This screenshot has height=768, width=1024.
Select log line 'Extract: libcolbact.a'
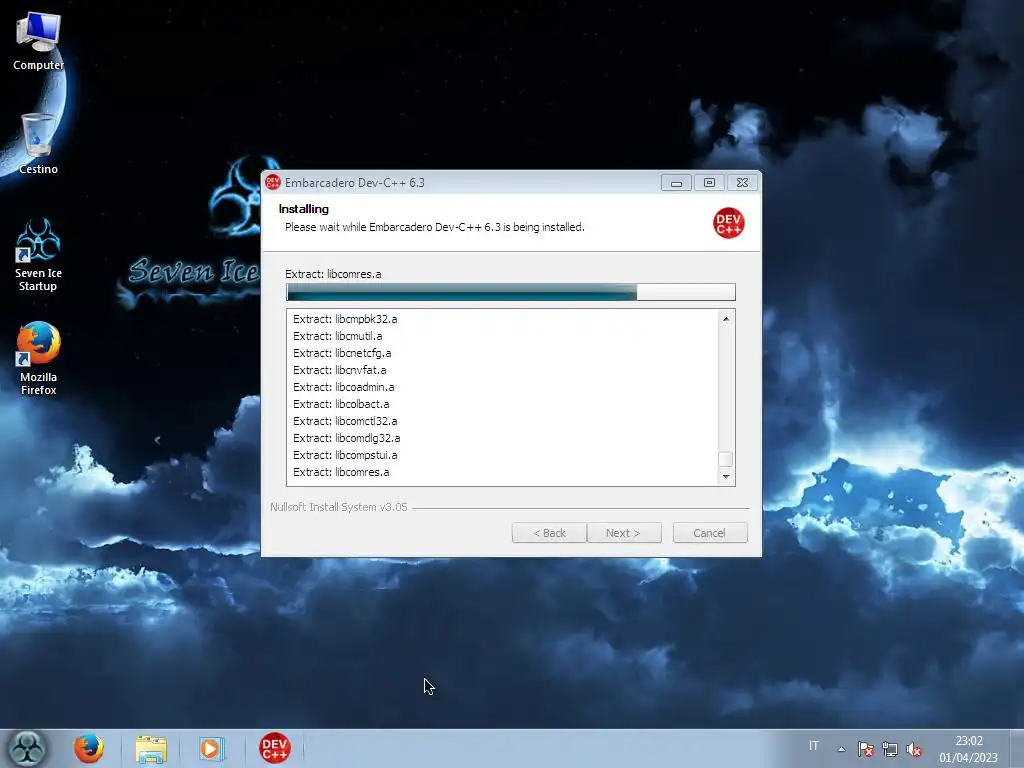tap(341, 404)
